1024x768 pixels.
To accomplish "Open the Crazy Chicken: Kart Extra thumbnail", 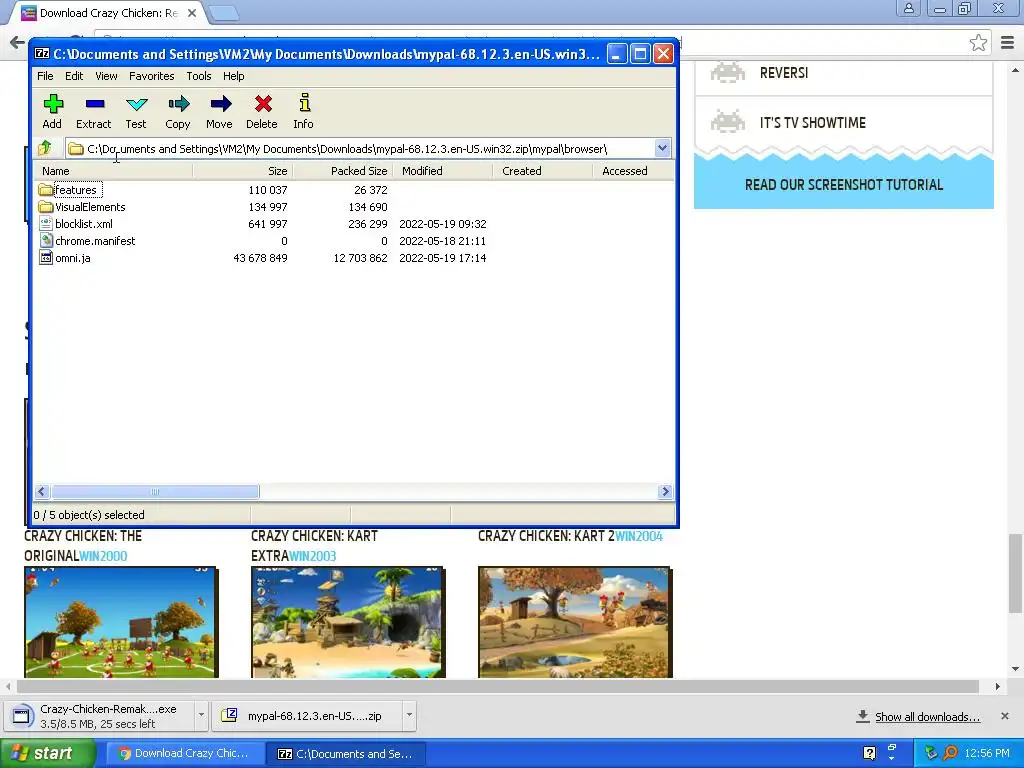I will click(348, 622).
